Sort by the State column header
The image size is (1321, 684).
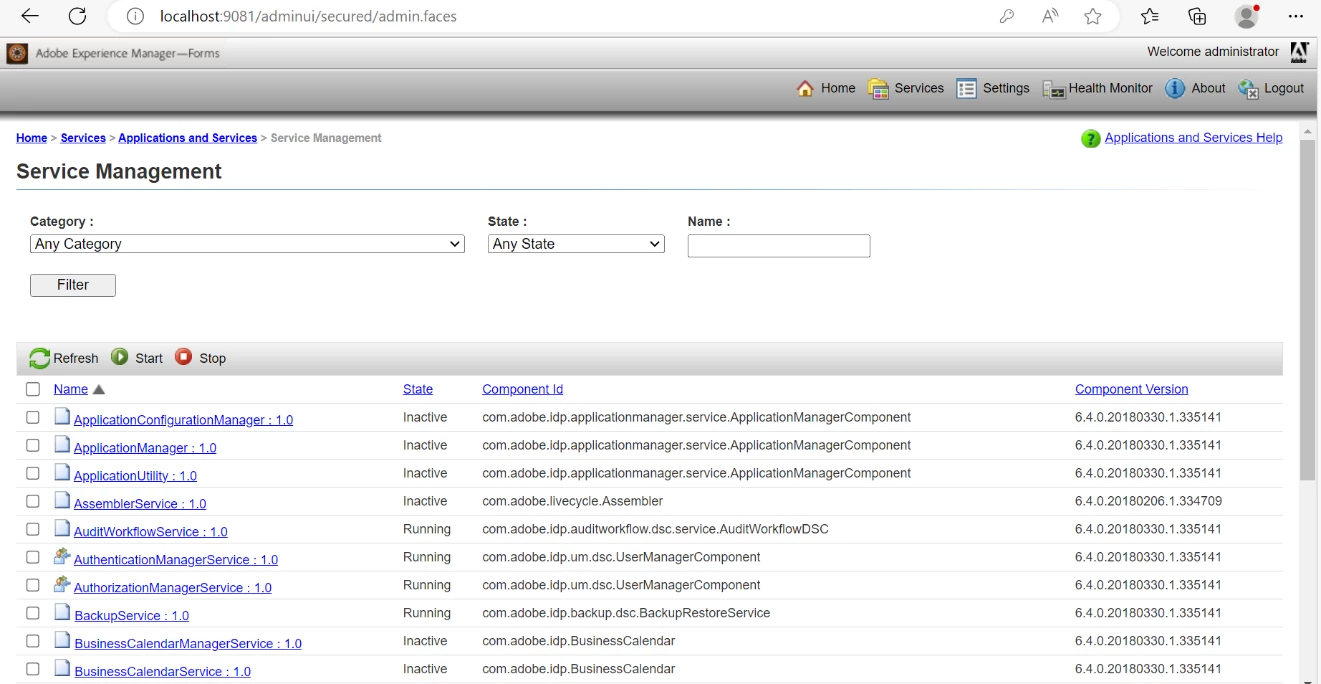418,389
